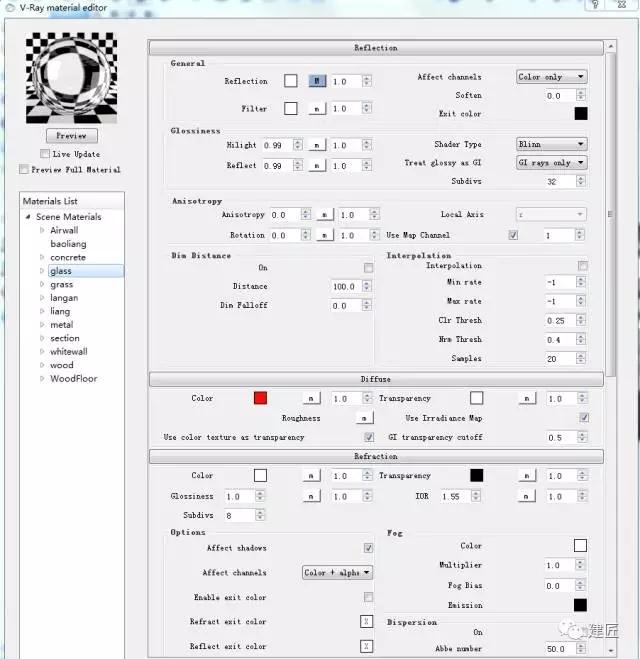Enable the Live Update checkbox

tap(45, 154)
